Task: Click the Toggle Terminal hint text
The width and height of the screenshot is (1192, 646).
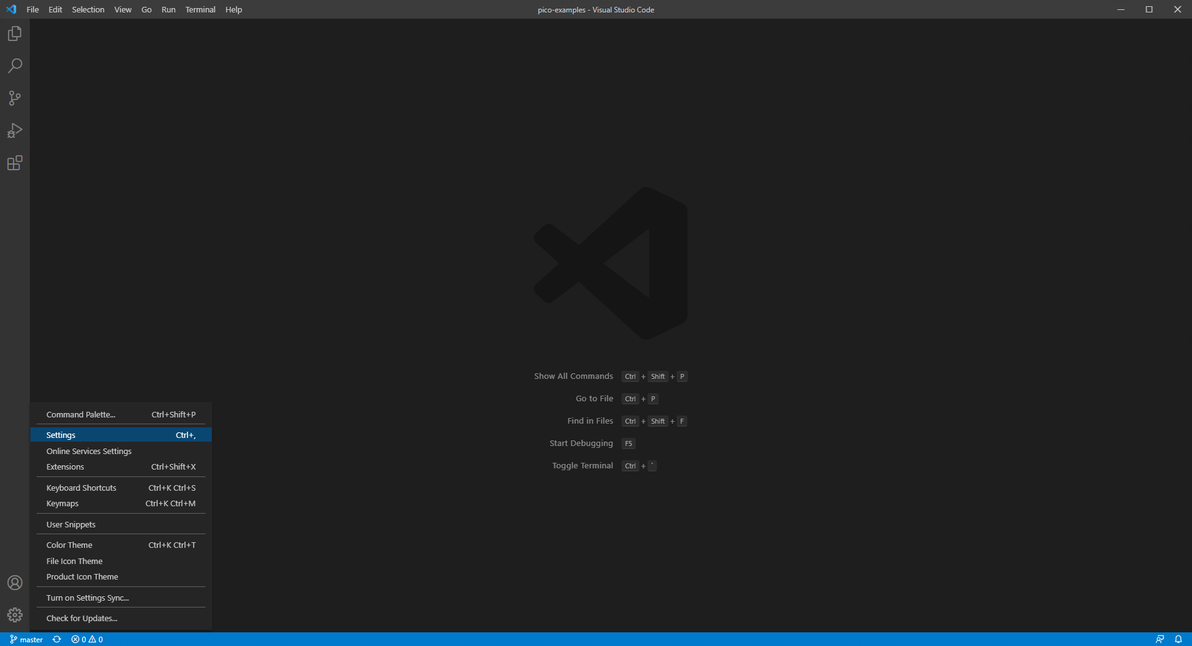Action: click(582, 465)
